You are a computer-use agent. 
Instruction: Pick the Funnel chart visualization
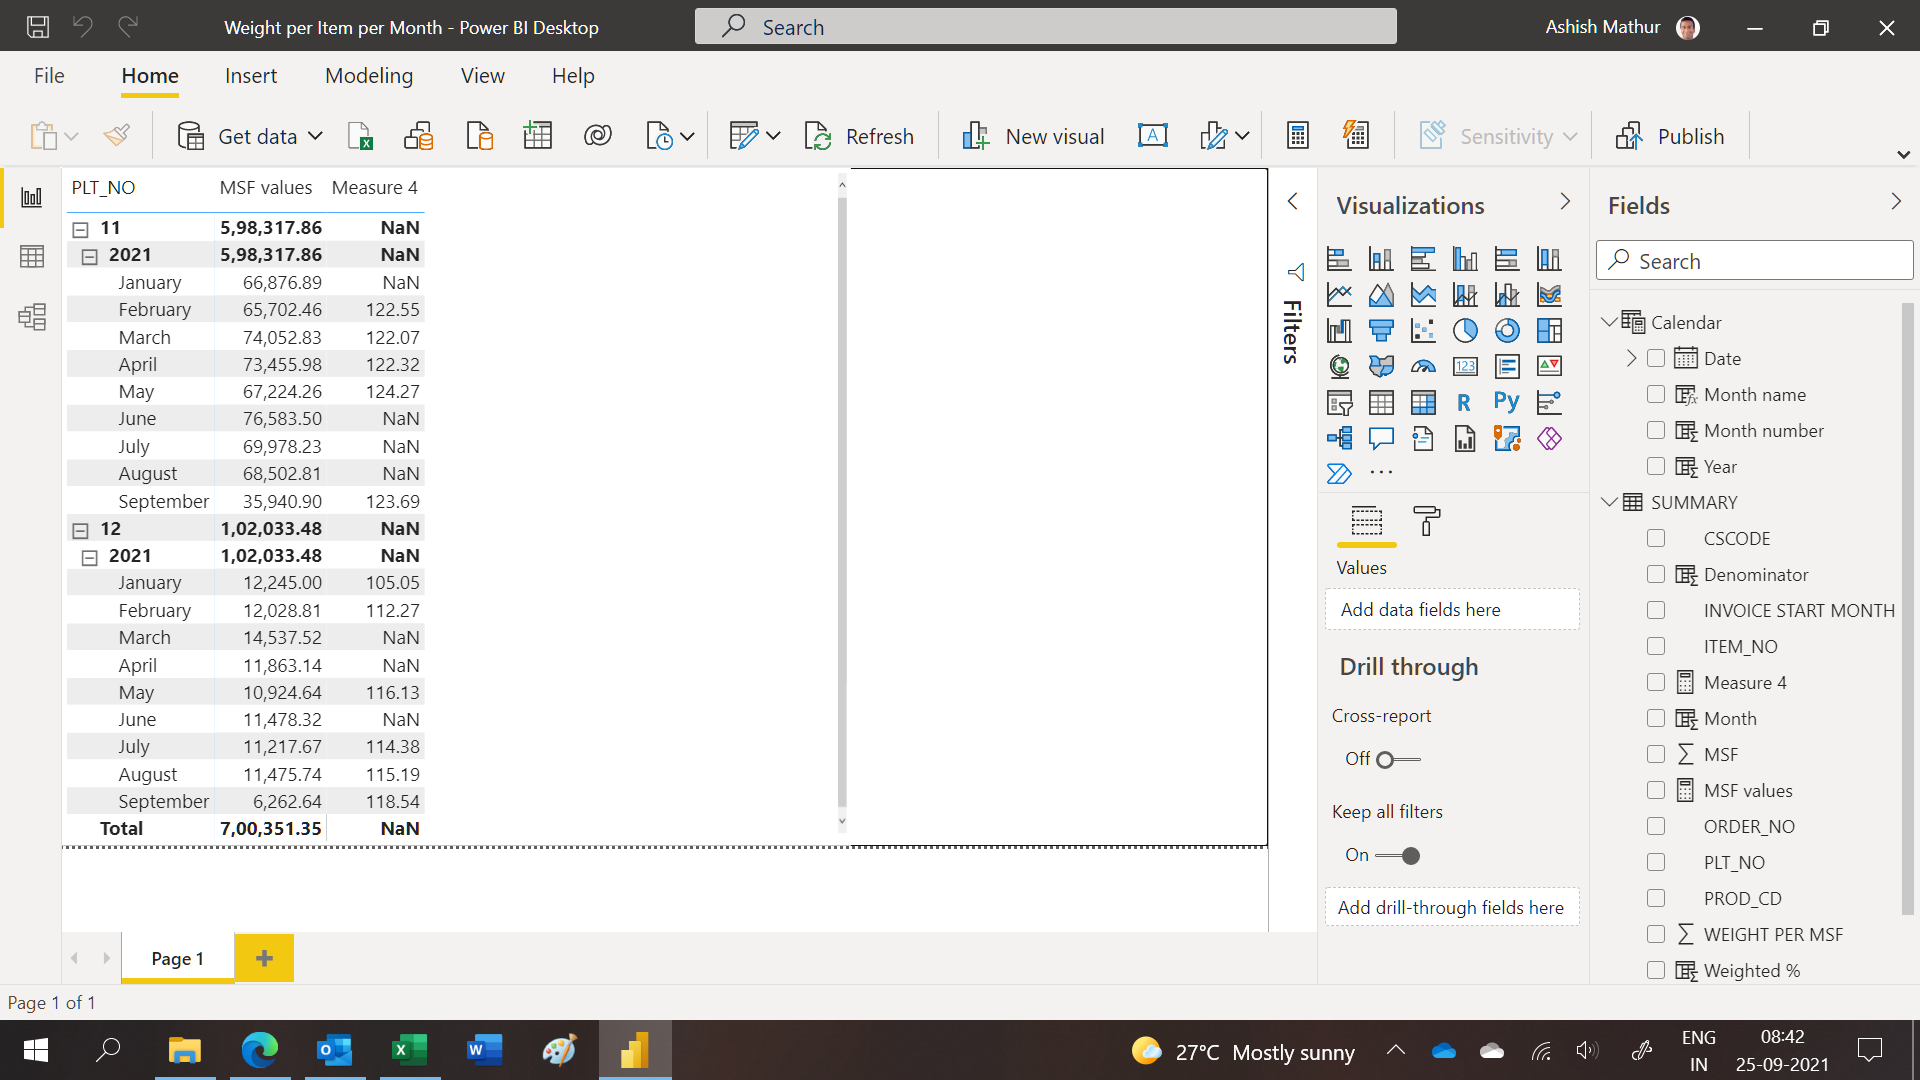click(x=1381, y=331)
